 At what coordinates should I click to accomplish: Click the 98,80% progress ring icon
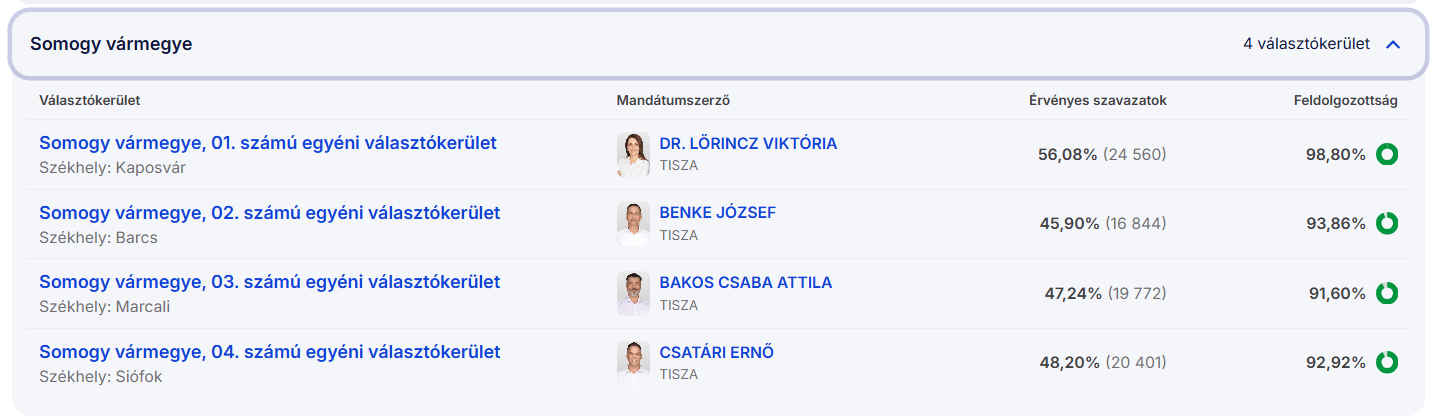click(1387, 154)
